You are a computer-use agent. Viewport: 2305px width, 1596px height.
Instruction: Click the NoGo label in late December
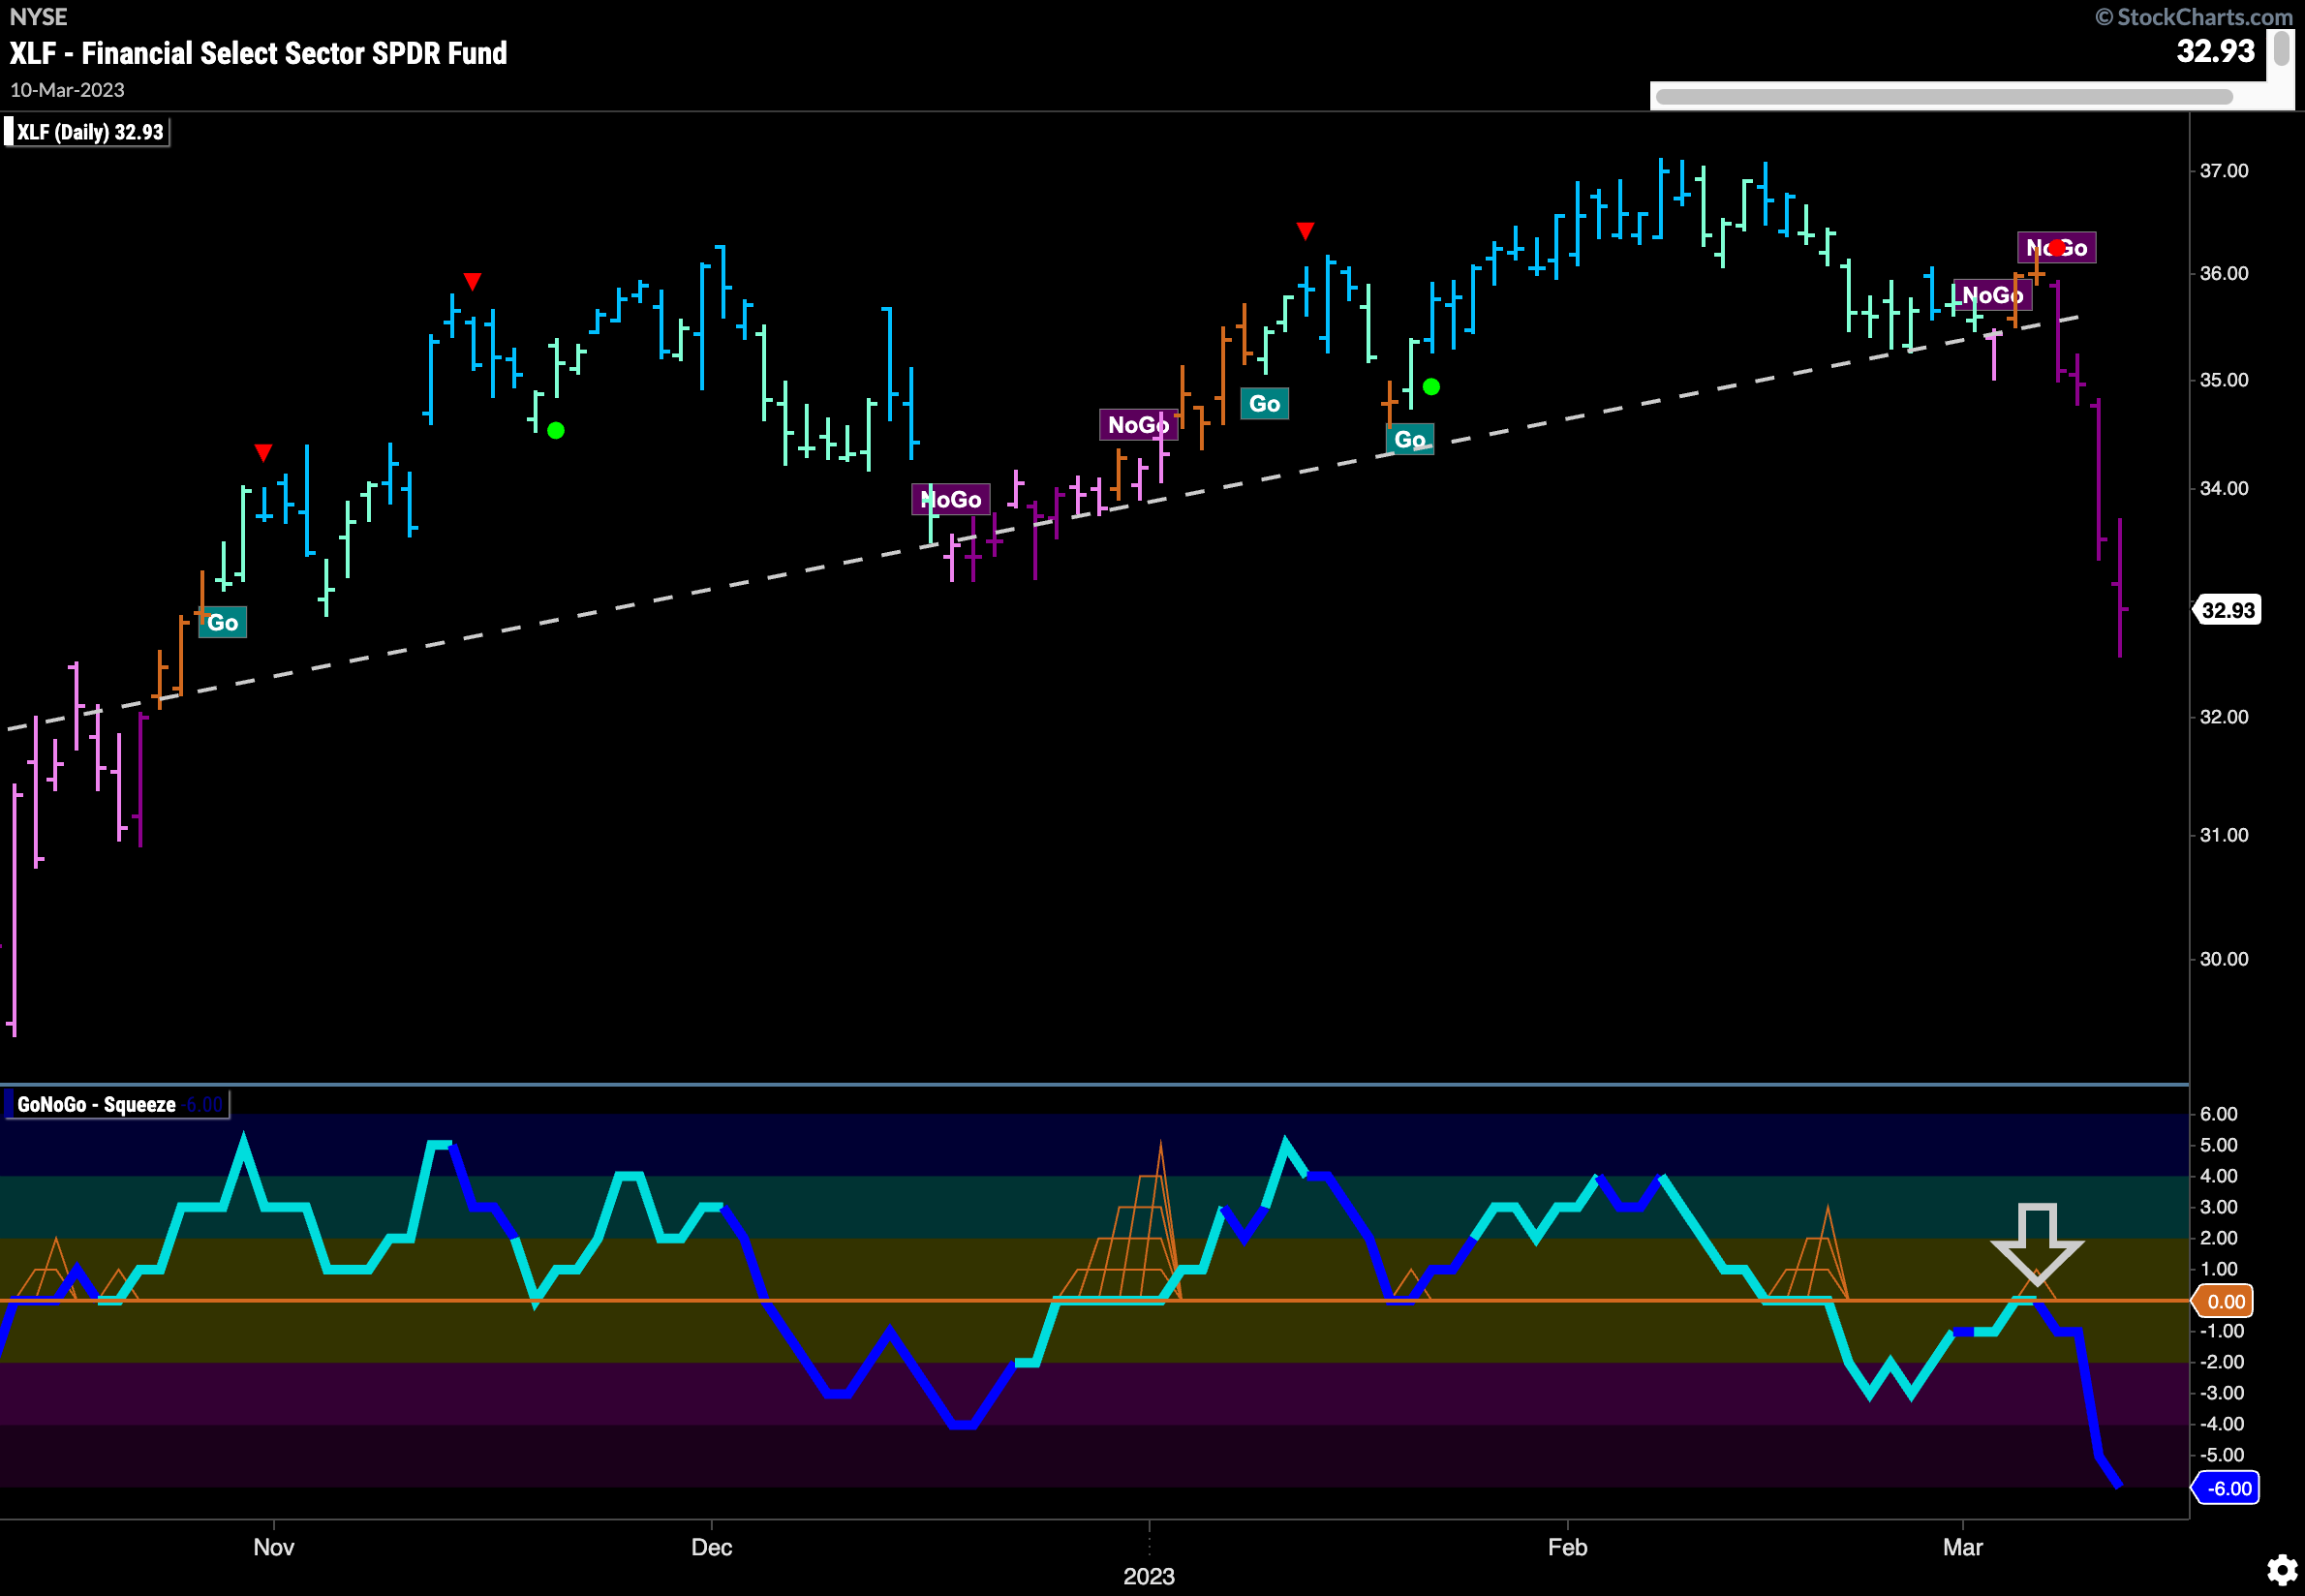point(1138,425)
